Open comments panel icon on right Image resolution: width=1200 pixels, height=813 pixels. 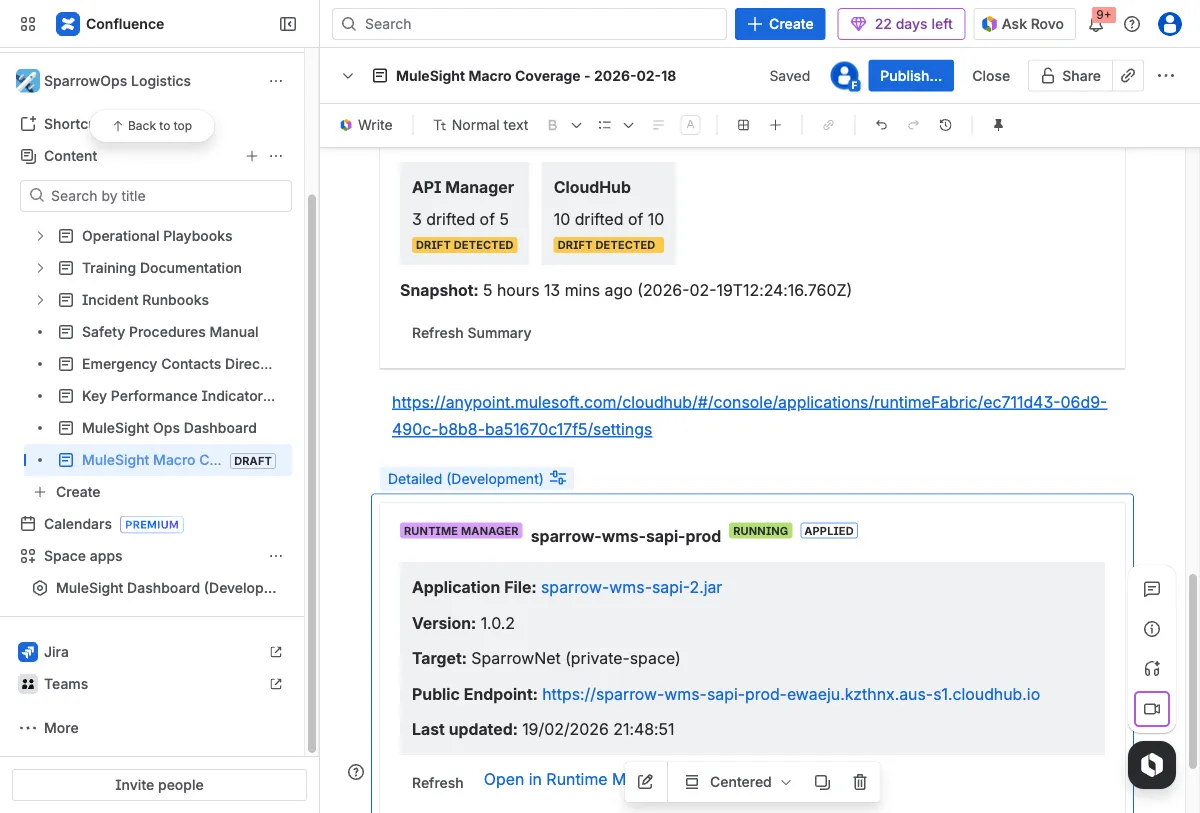coord(1152,589)
